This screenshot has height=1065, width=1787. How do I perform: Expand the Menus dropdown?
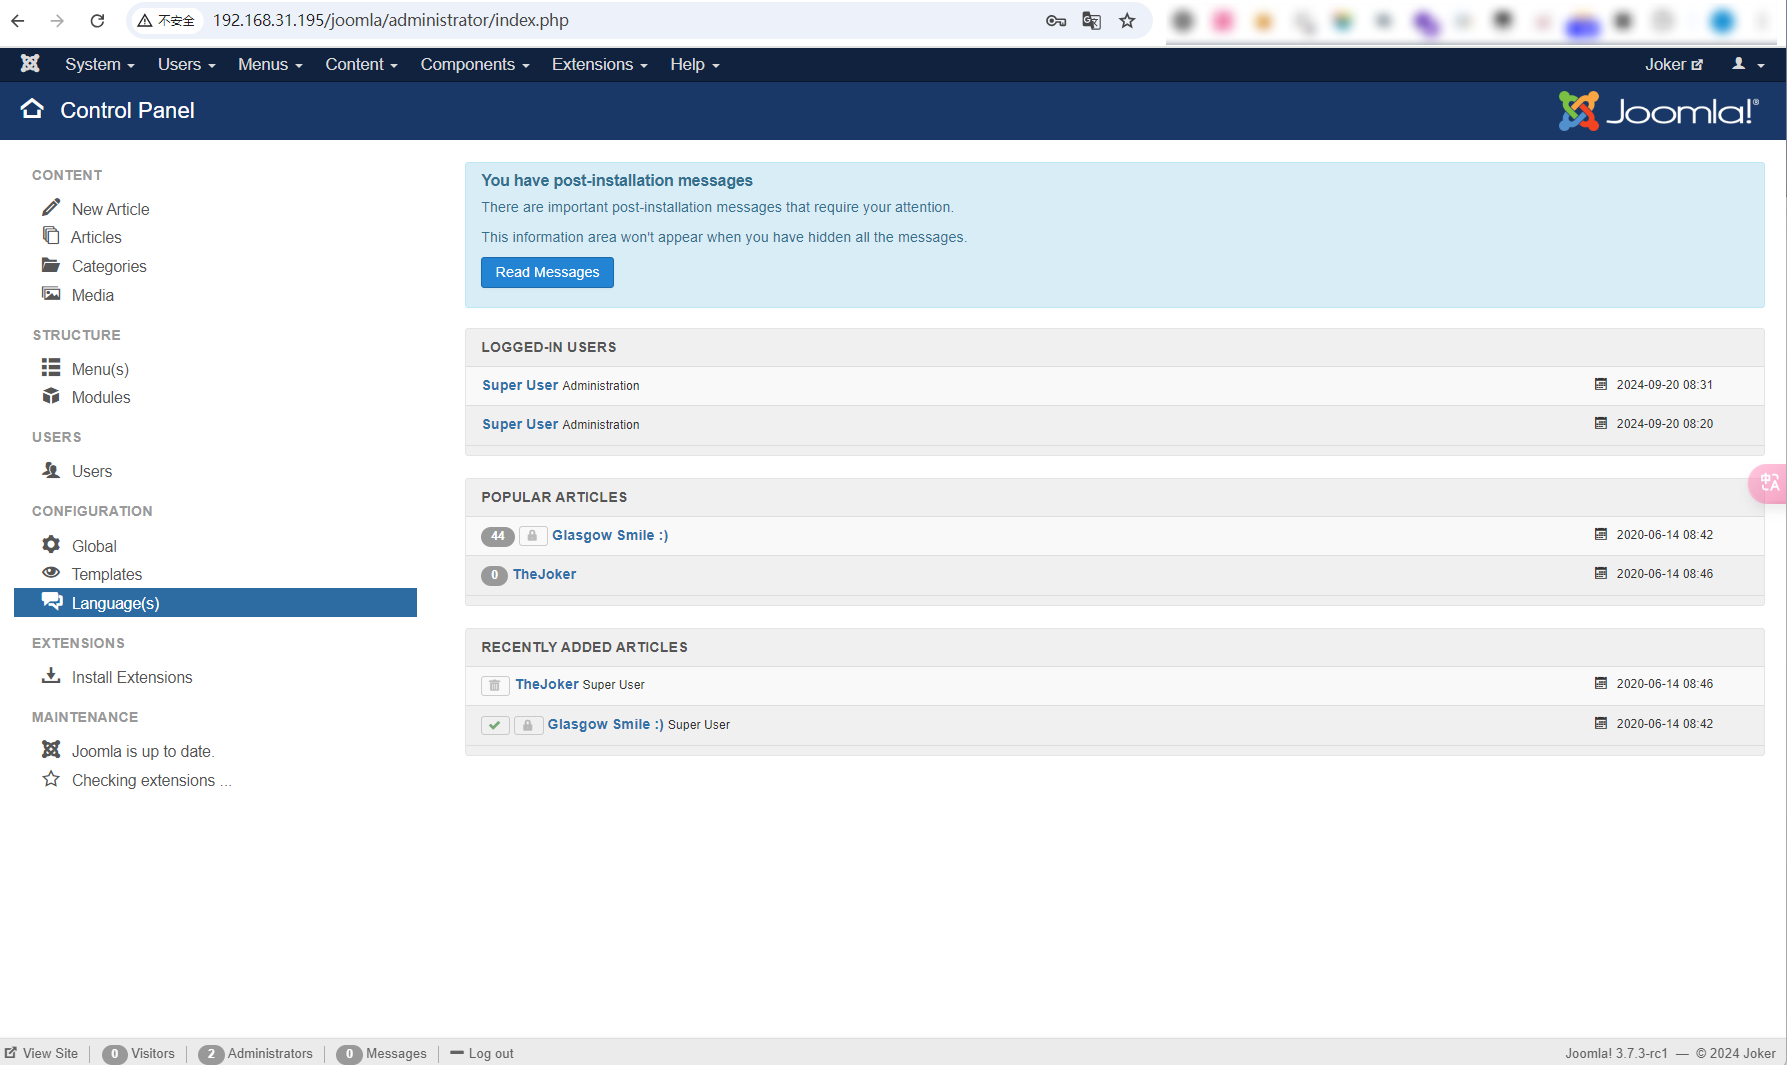pyautogui.click(x=270, y=64)
